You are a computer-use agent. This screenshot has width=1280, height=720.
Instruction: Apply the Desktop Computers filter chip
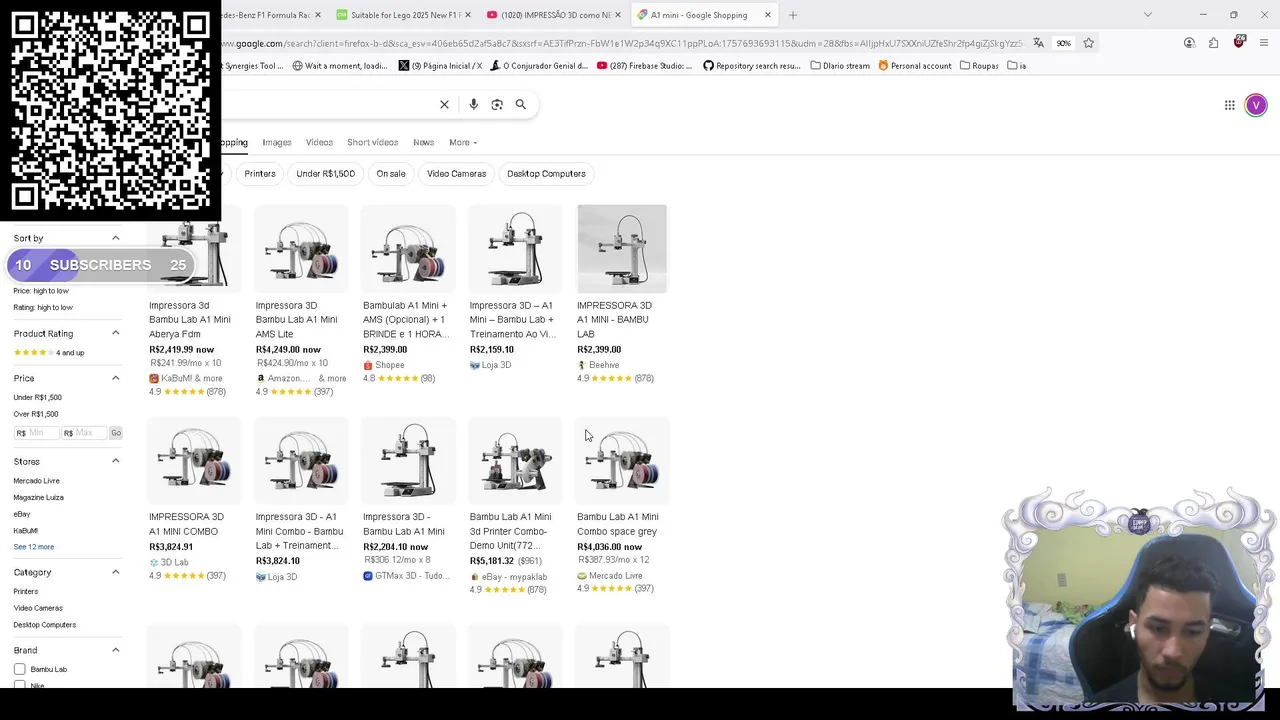[546, 174]
